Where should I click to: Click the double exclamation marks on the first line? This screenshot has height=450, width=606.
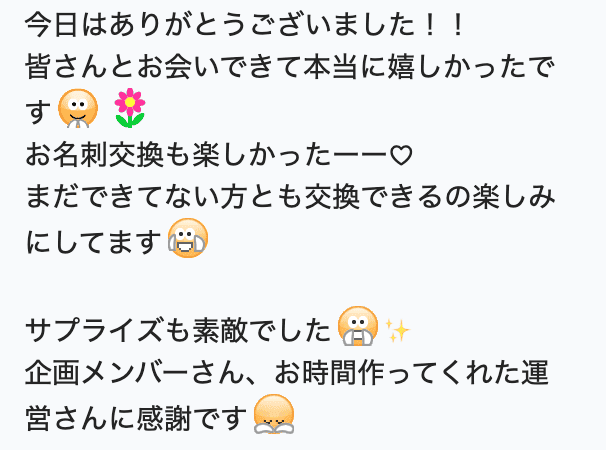(x=444, y=26)
